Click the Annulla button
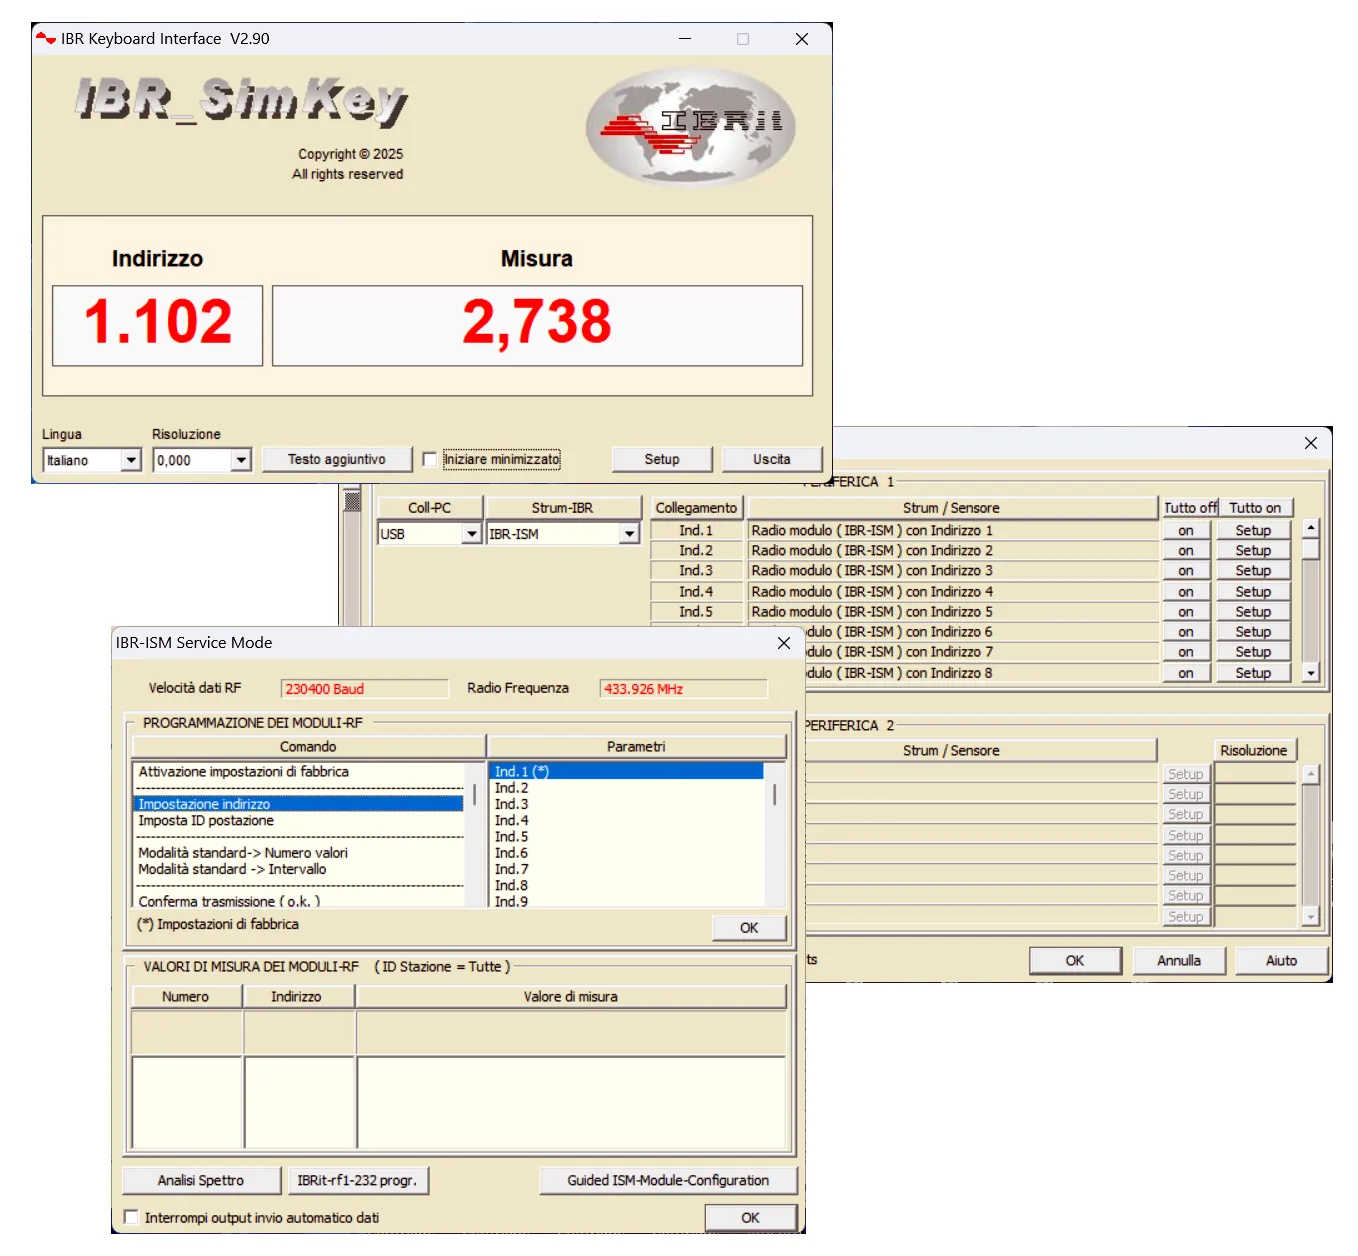This screenshot has height=1256, width=1358. [x=1179, y=961]
